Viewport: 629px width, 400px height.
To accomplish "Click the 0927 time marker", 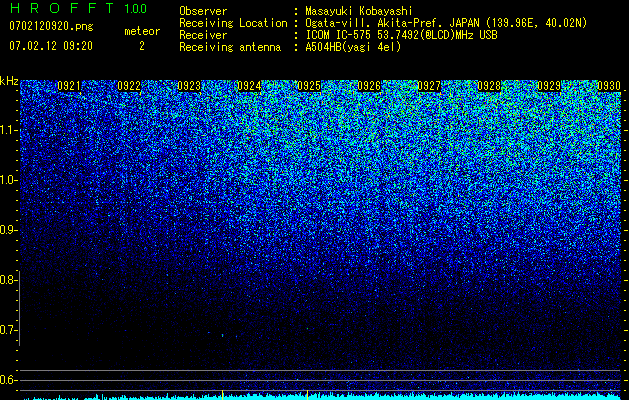I will 429,86.
